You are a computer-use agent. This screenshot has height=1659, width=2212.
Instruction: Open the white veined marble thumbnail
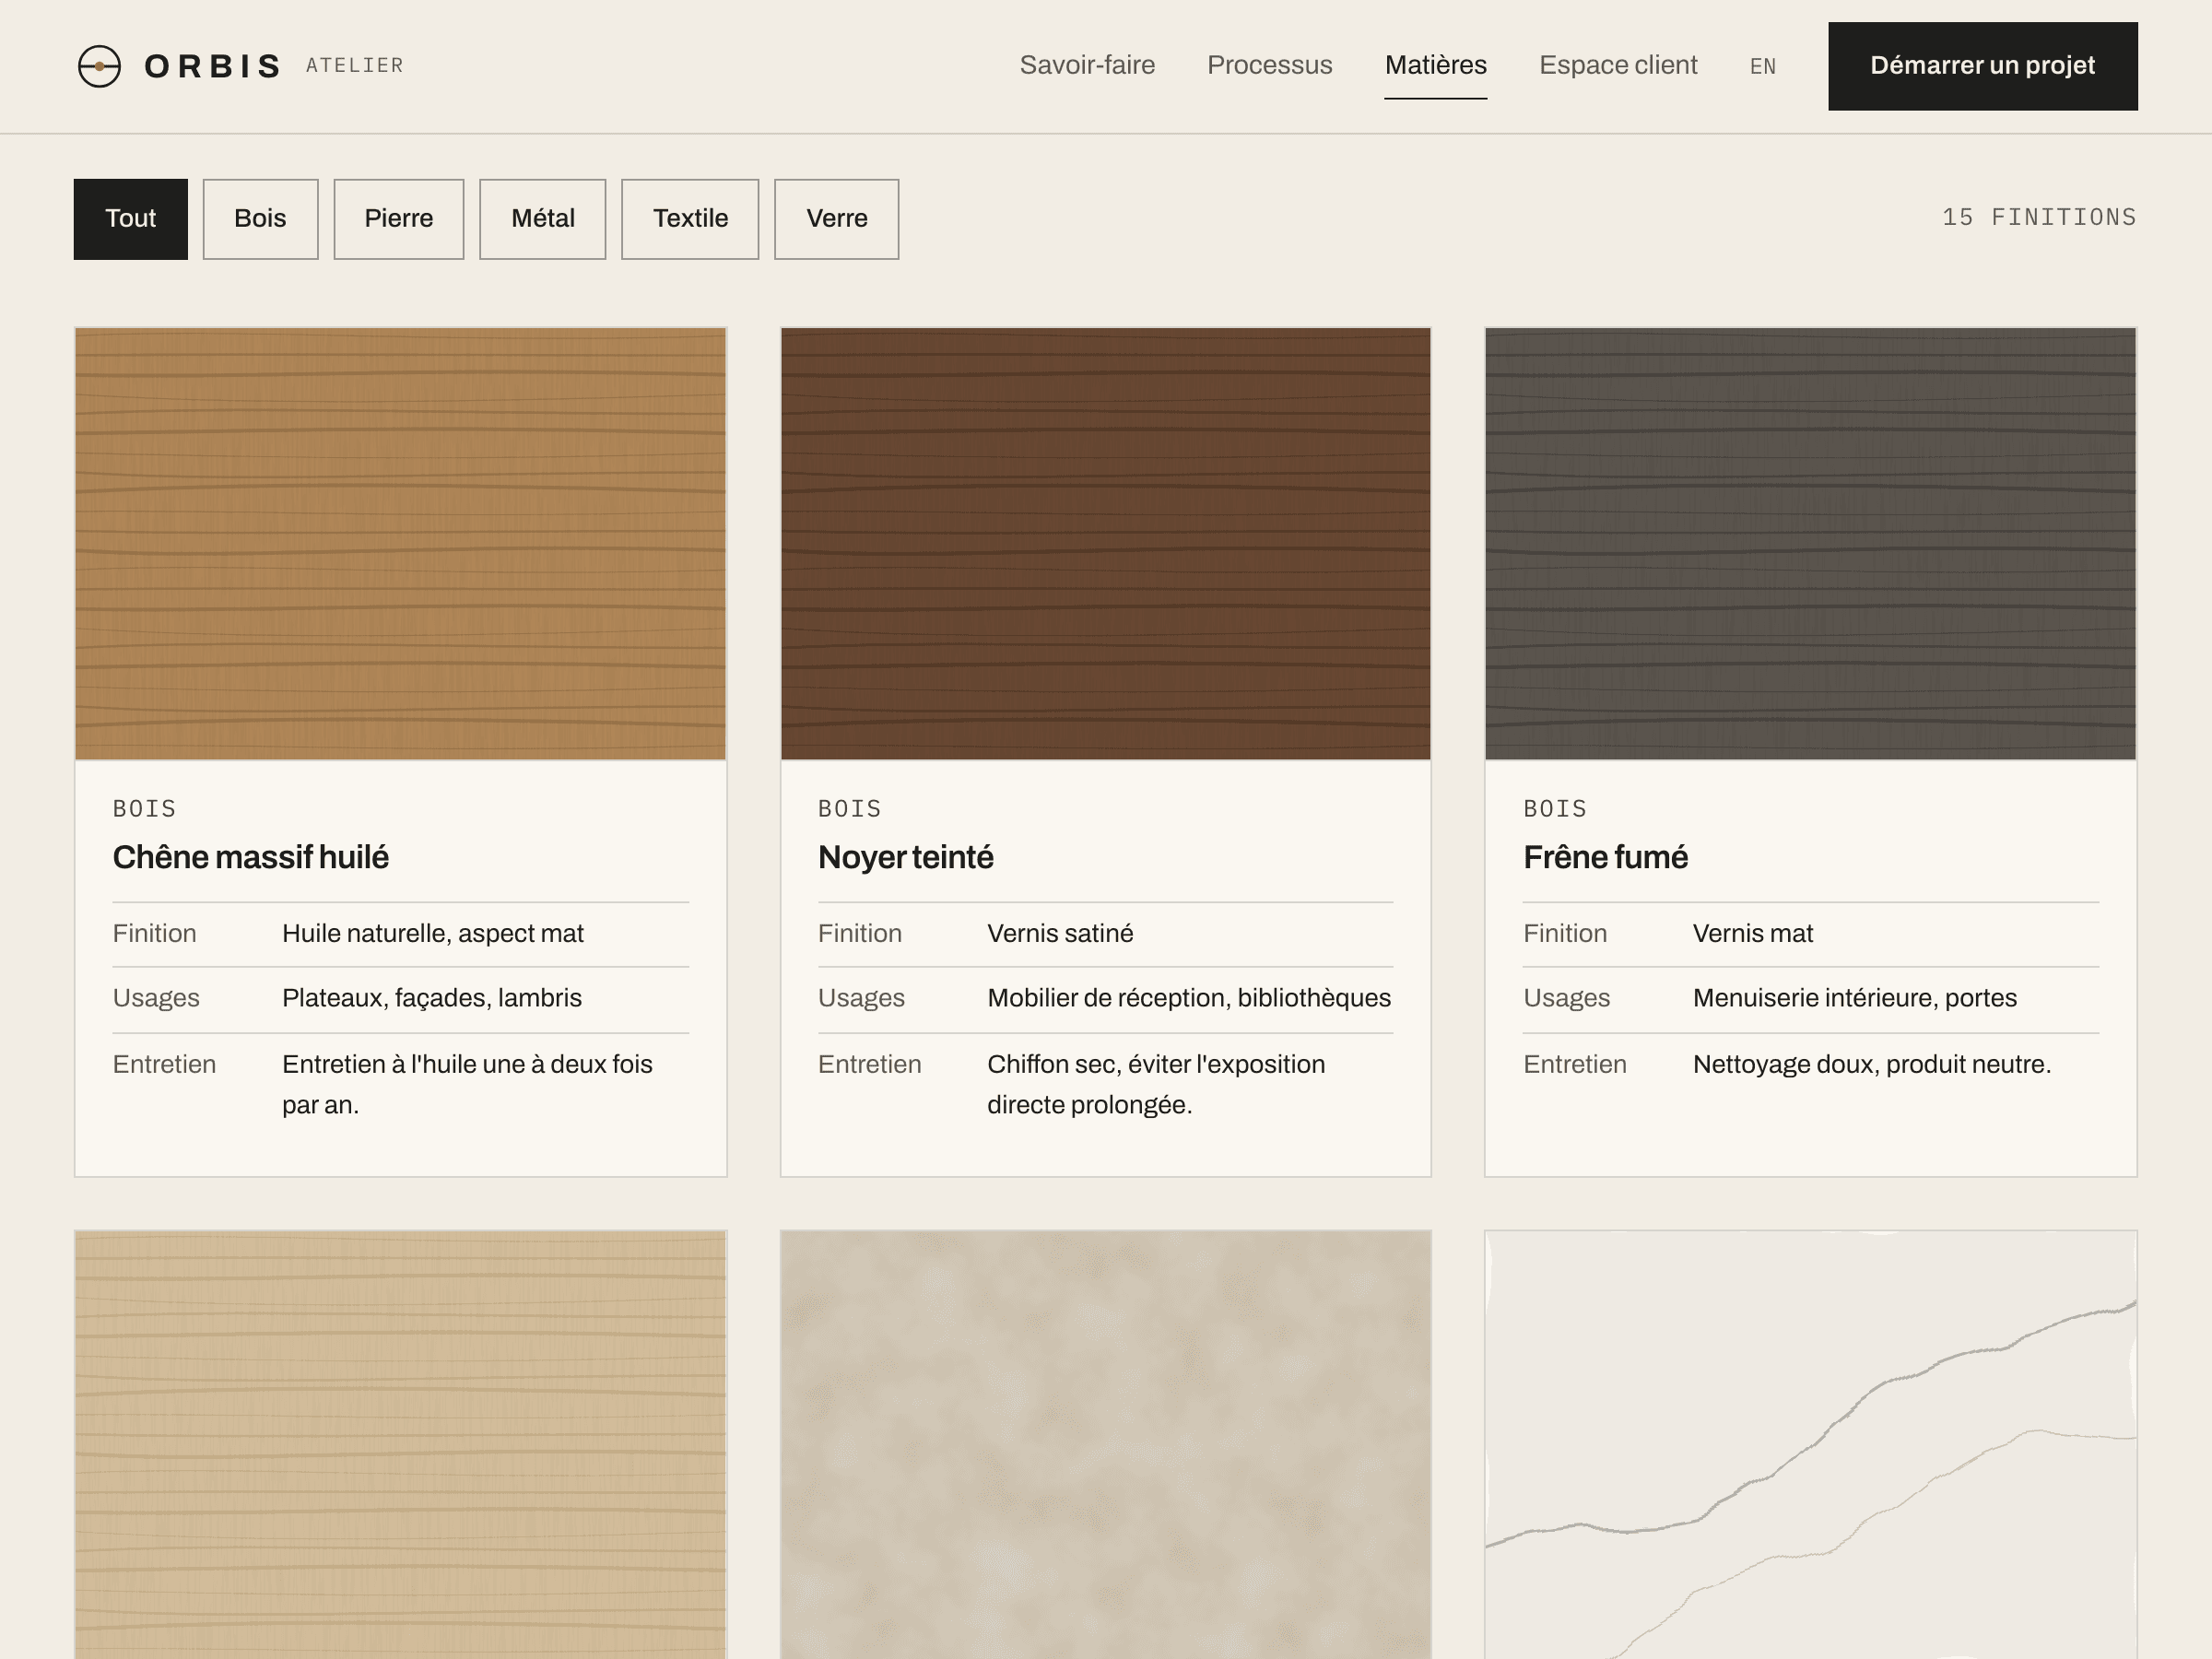tap(1810, 1445)
